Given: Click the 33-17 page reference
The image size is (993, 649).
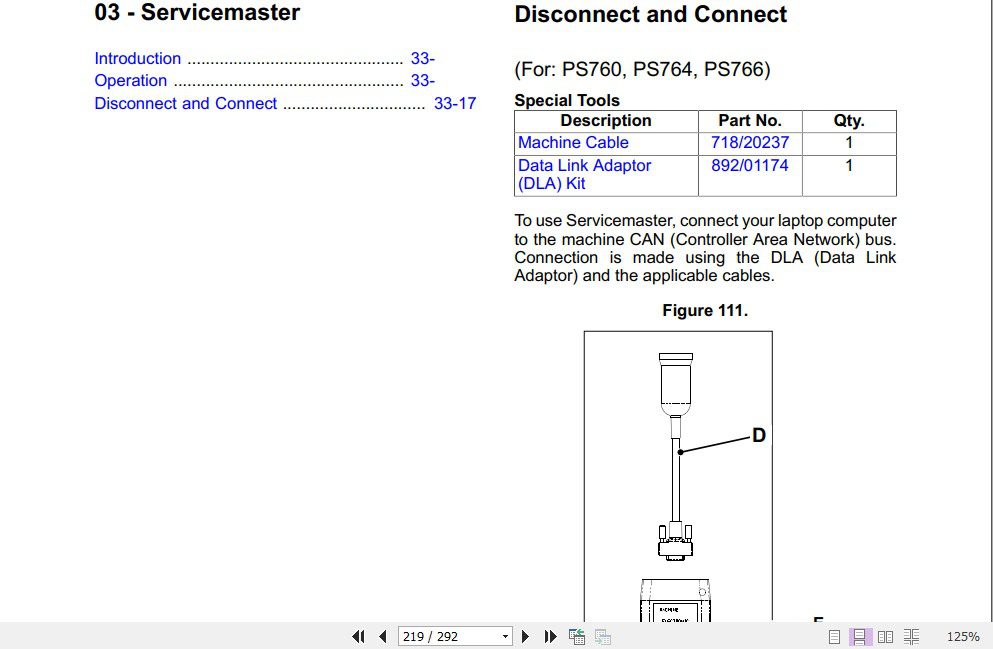Looking at the screenshot, I should pyautogui.click(x=455, y=103).
